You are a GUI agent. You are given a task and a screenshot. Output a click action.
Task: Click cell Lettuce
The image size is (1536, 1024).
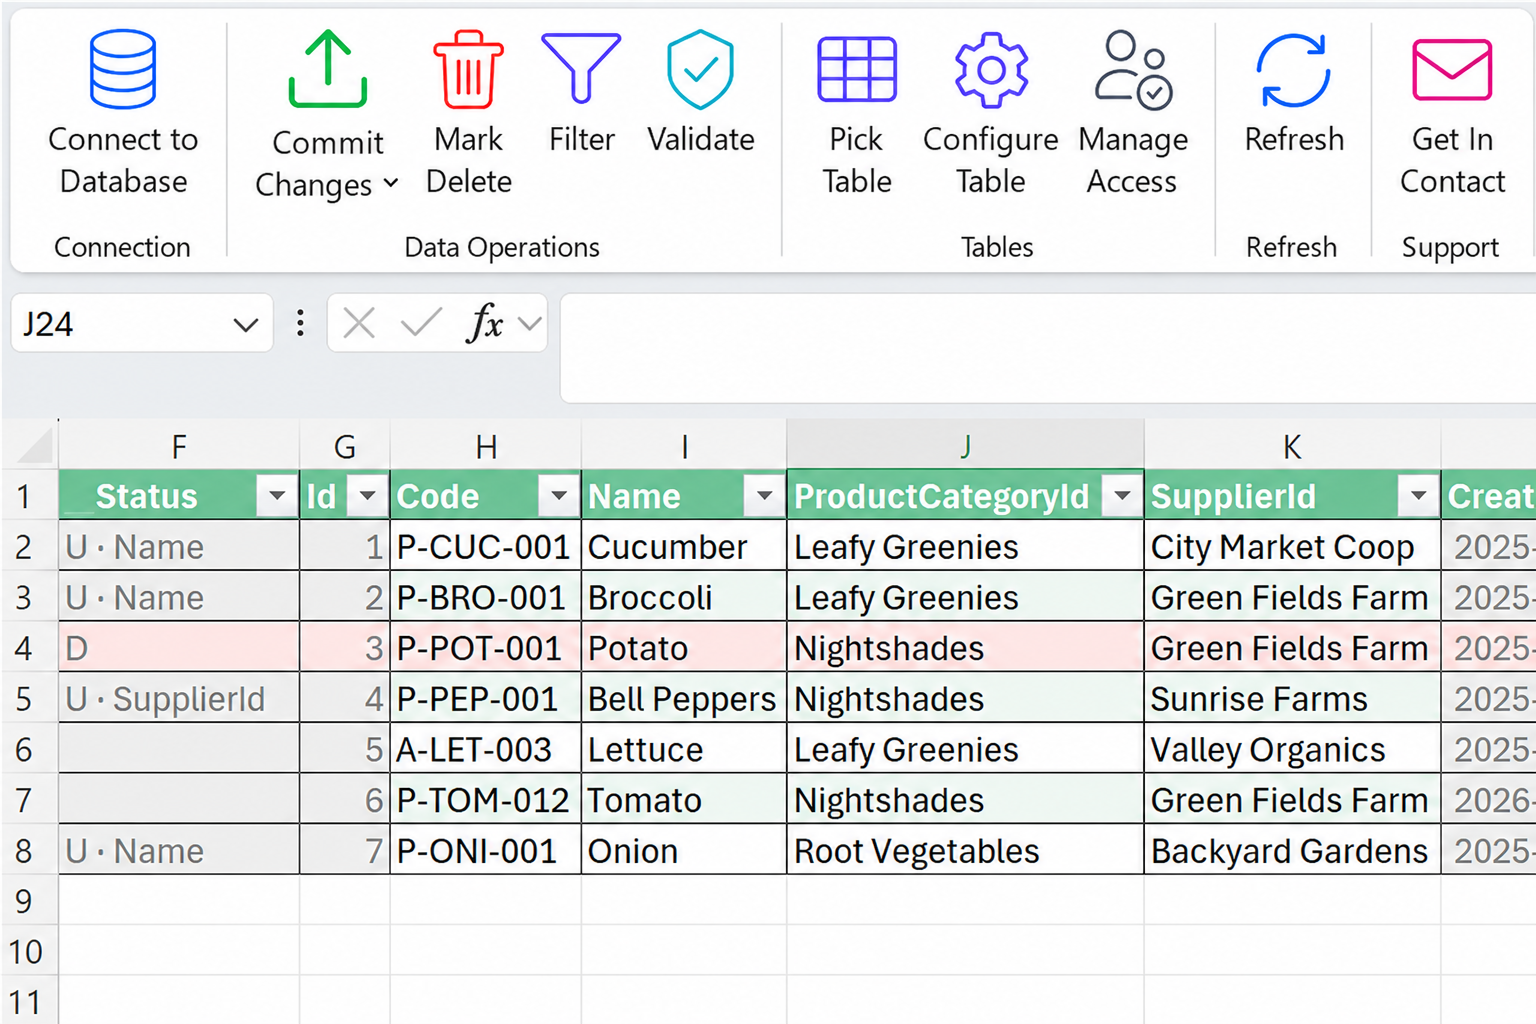[684, 750]
